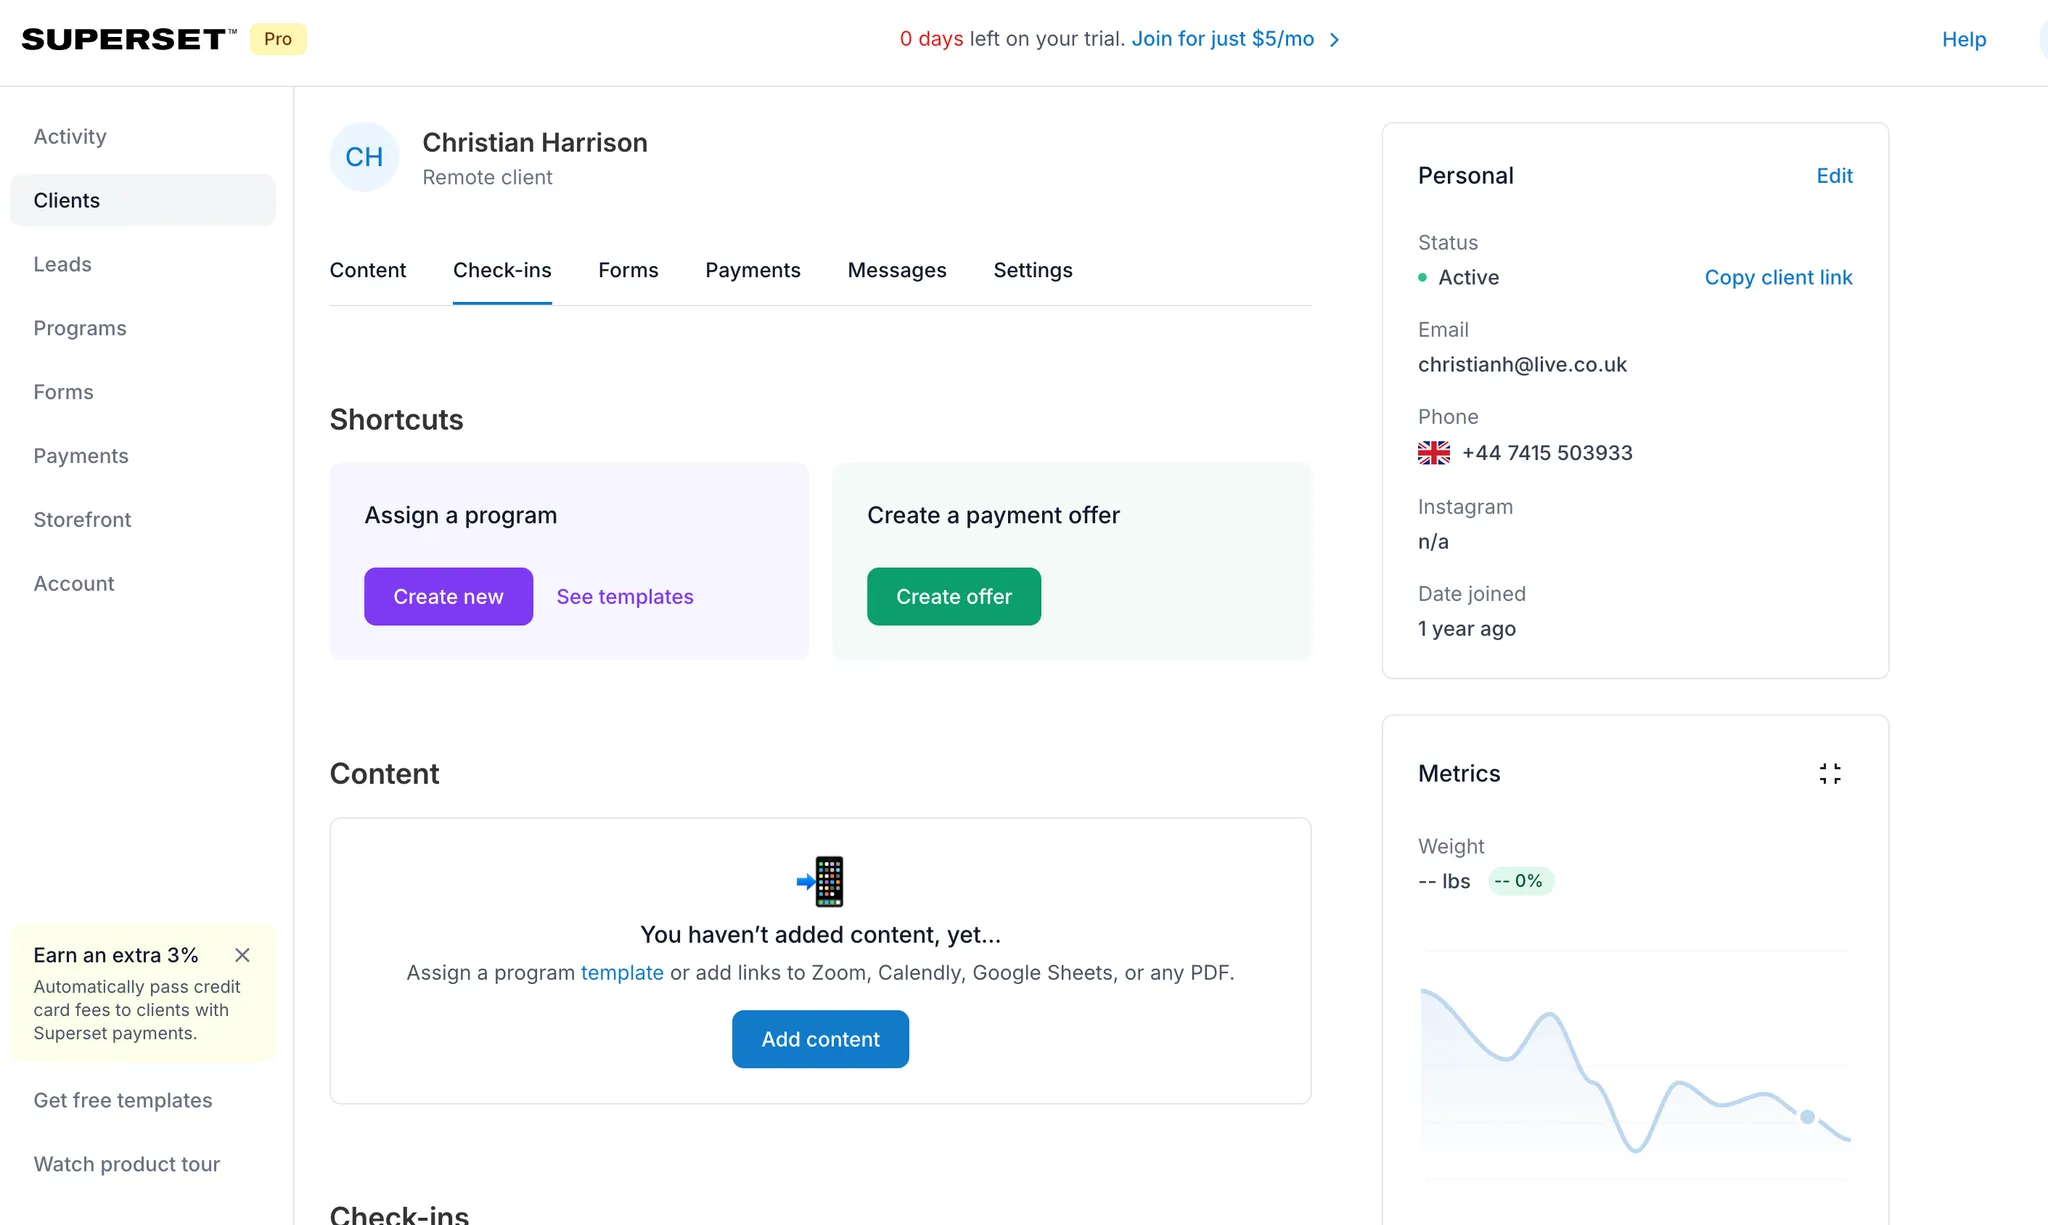
Task: Click the Create offer button
Action: (953, 597)
